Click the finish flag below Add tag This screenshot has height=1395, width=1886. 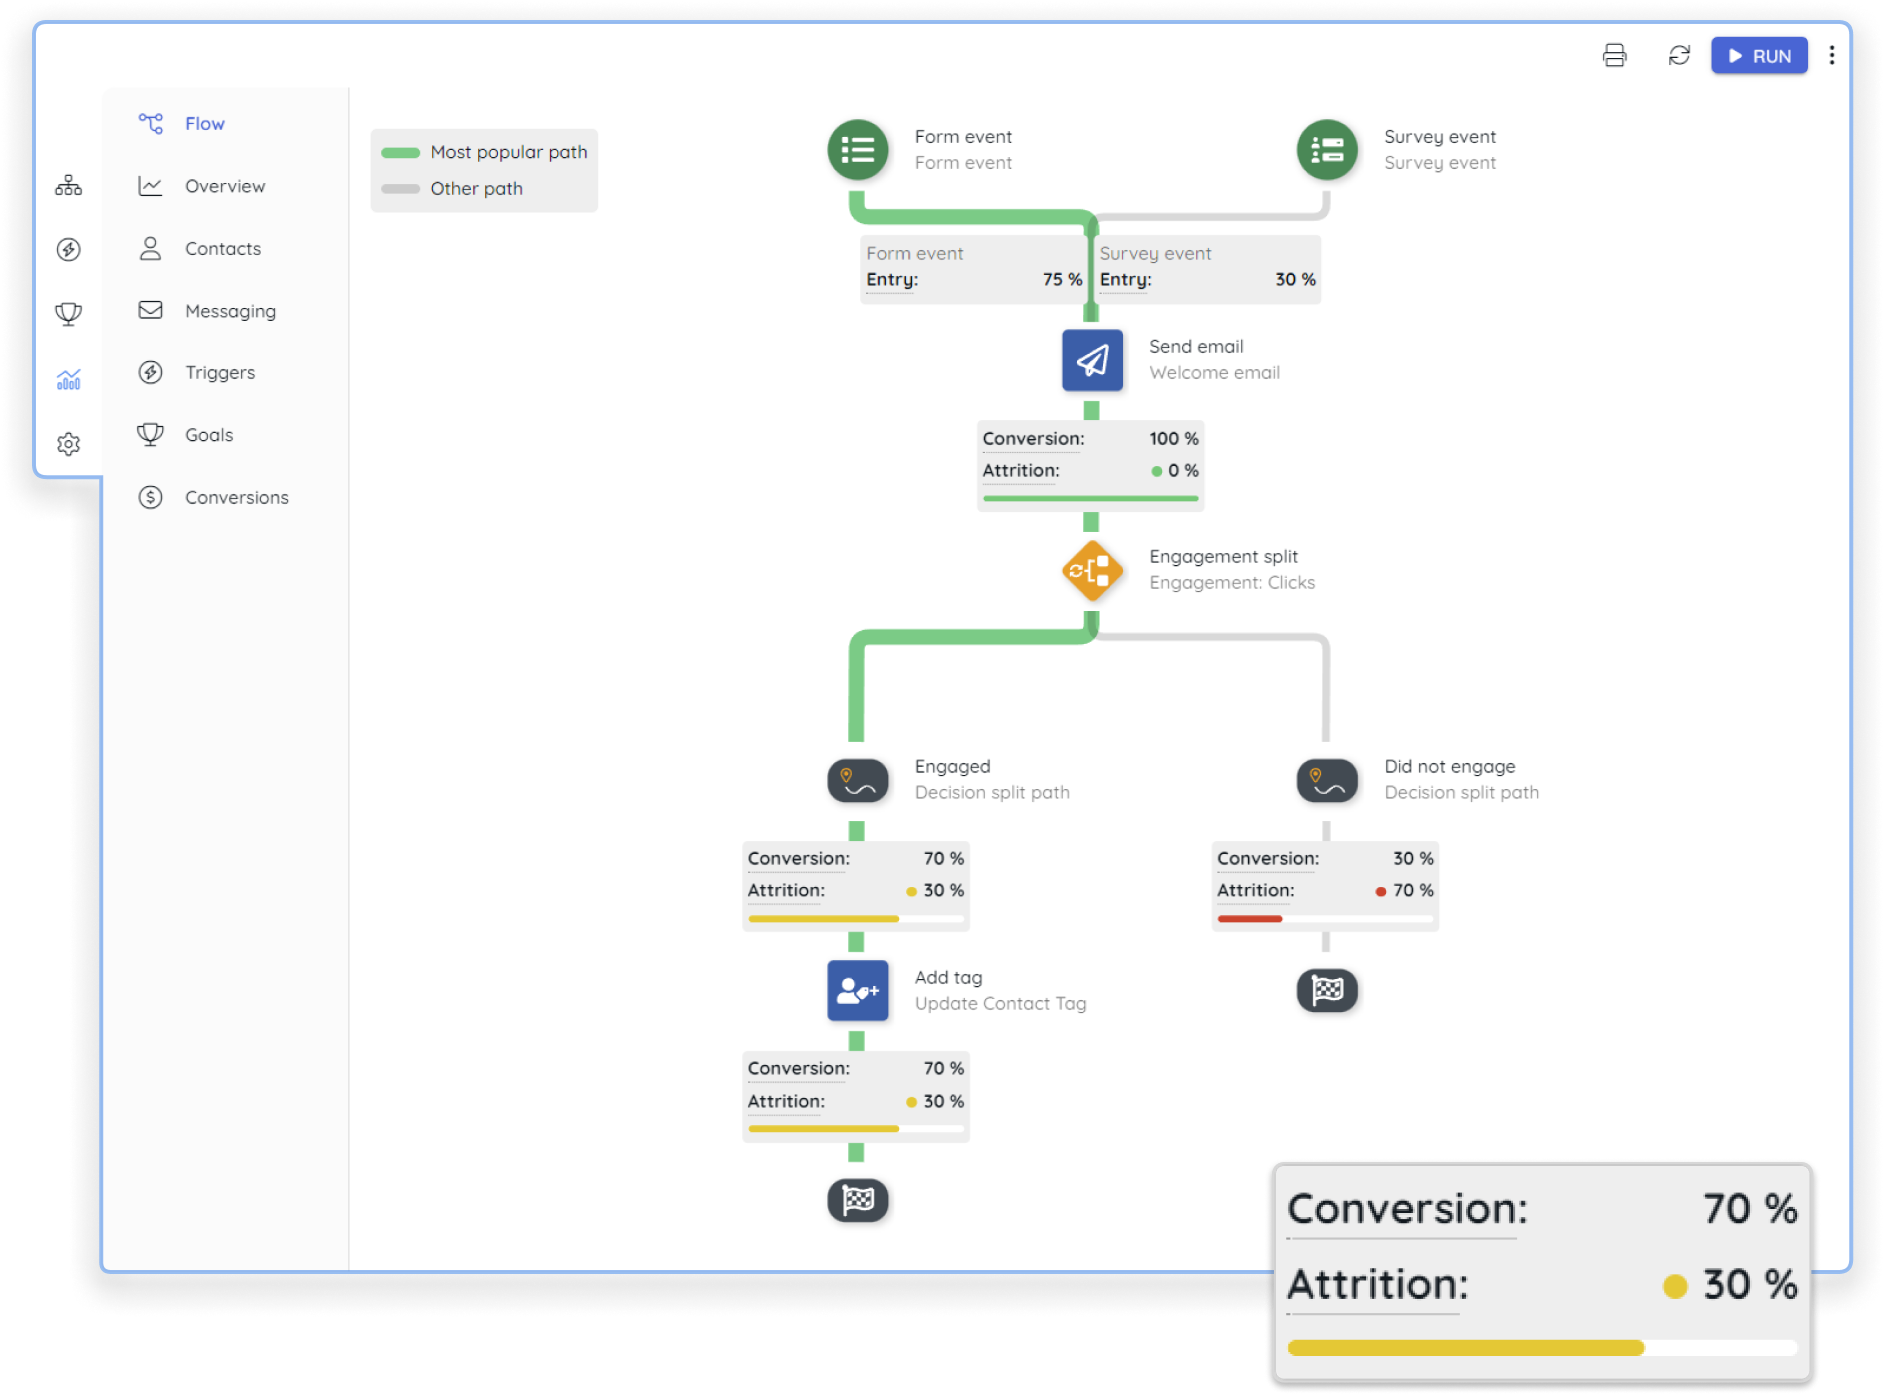[858, 1200]
